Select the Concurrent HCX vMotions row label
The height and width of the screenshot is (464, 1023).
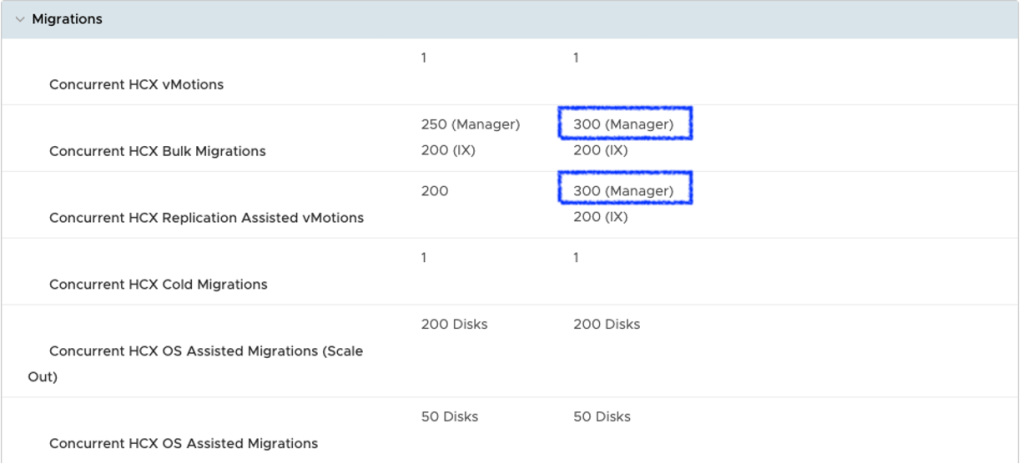(x=136, y=85)
